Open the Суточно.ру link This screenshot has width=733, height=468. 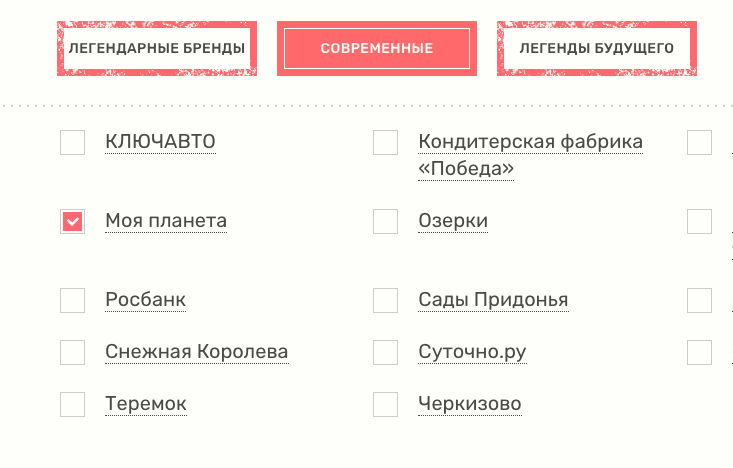pos(472,352)
